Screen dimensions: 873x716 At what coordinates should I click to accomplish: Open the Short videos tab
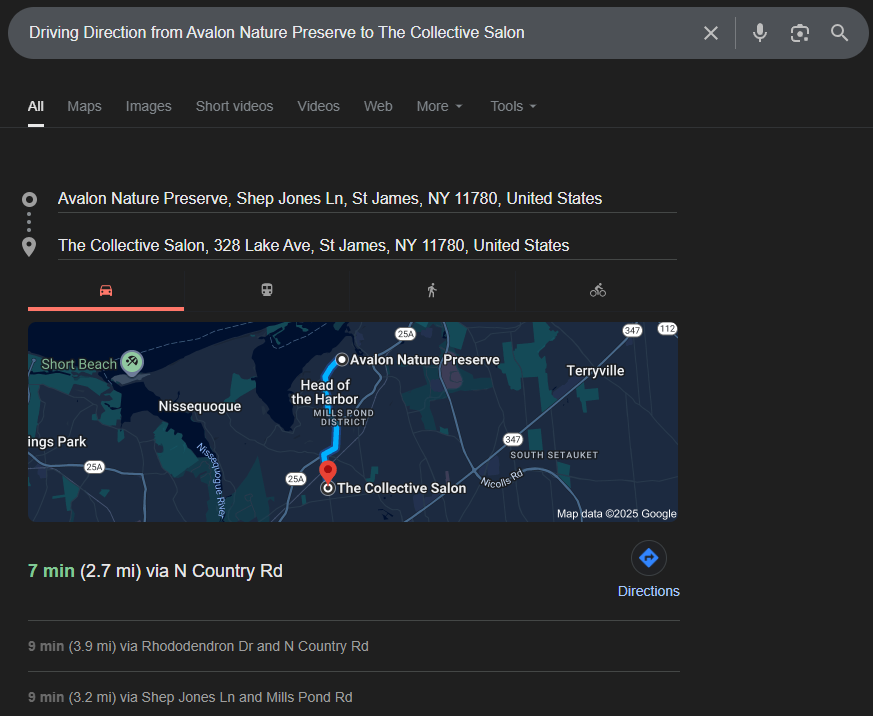(234, 106)
